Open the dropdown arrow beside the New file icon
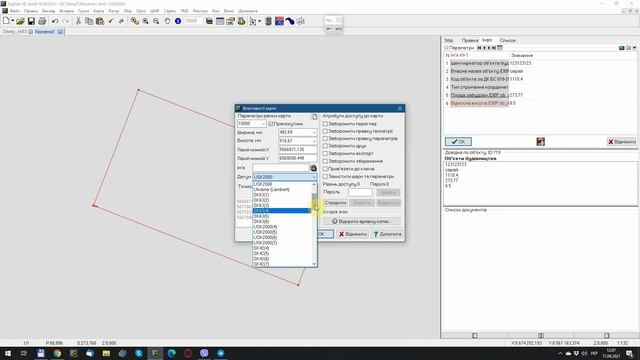640x360 pixels. [x=13, y=21]
